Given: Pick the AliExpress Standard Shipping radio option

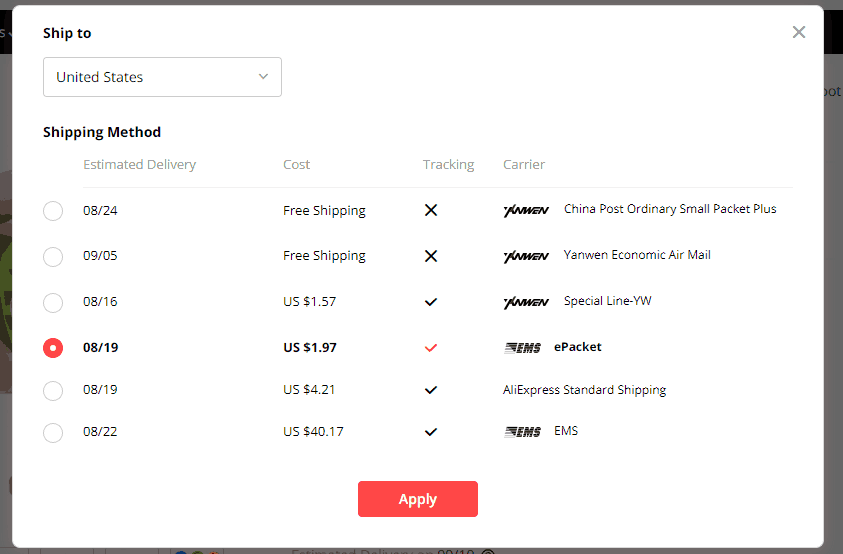Looking at the screenshot, I should pos(53,390).
